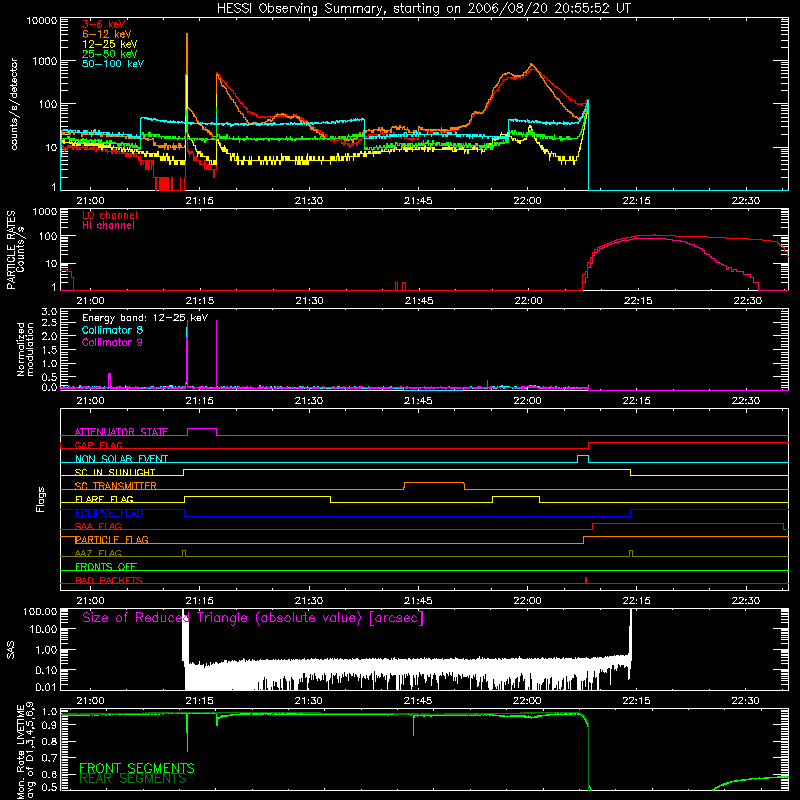Click the 10000 y-axis tick label
800x800 pixels.
coord(42,21)
